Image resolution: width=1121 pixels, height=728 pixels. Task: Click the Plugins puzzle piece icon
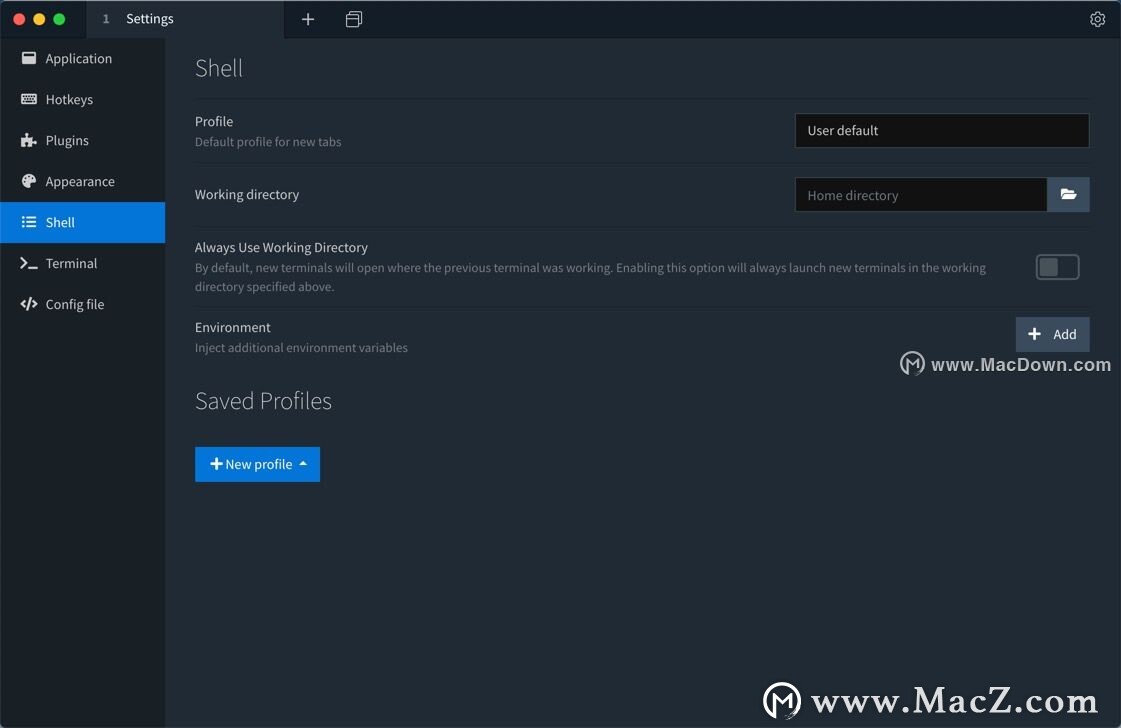pos(29,140)
